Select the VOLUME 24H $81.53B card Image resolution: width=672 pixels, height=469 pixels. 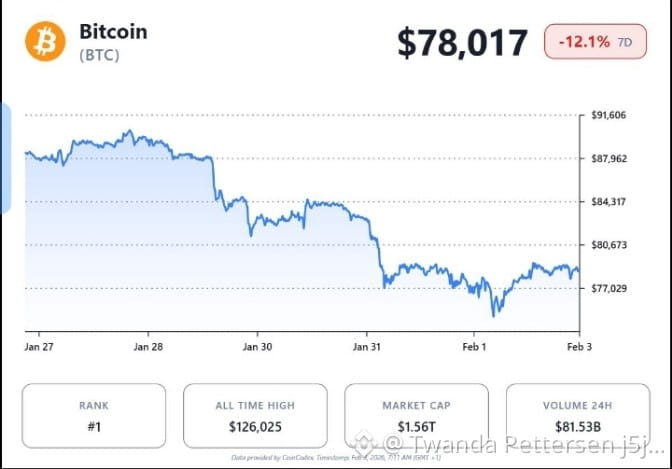coord(578,416)
